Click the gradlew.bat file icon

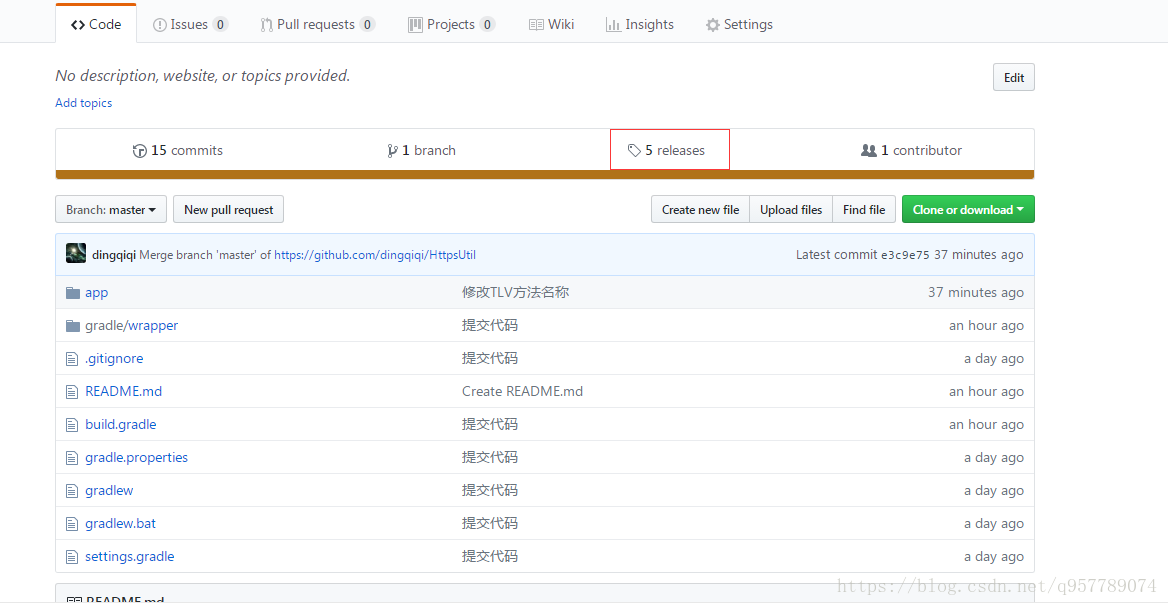(x=72, y=523)
